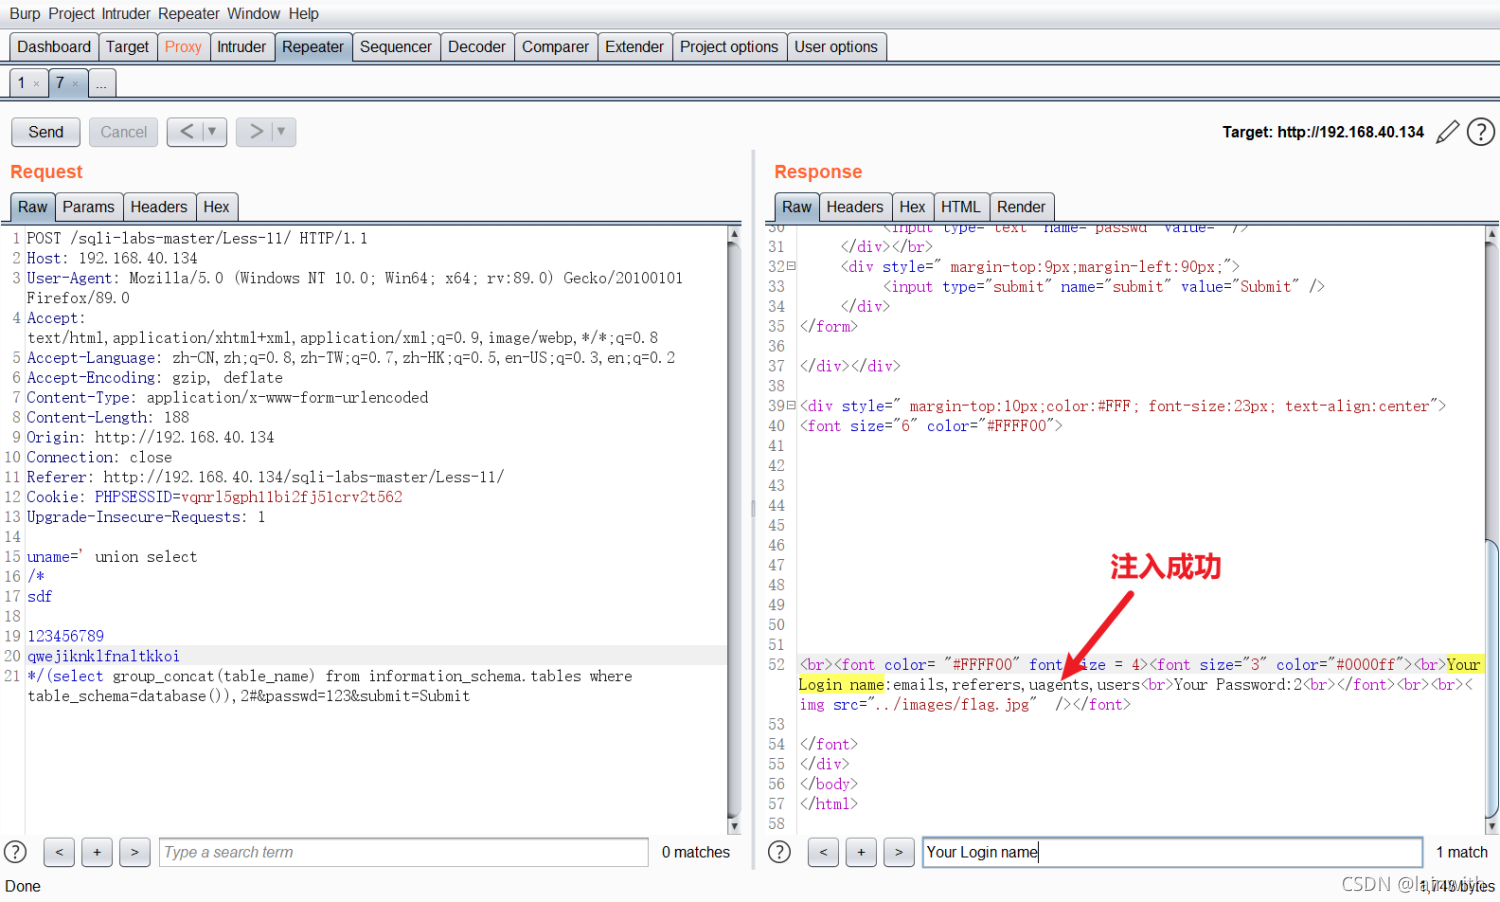Viewport: 1500px width, 902px height.
Task: Open the Extender tab
Action: 634,47
